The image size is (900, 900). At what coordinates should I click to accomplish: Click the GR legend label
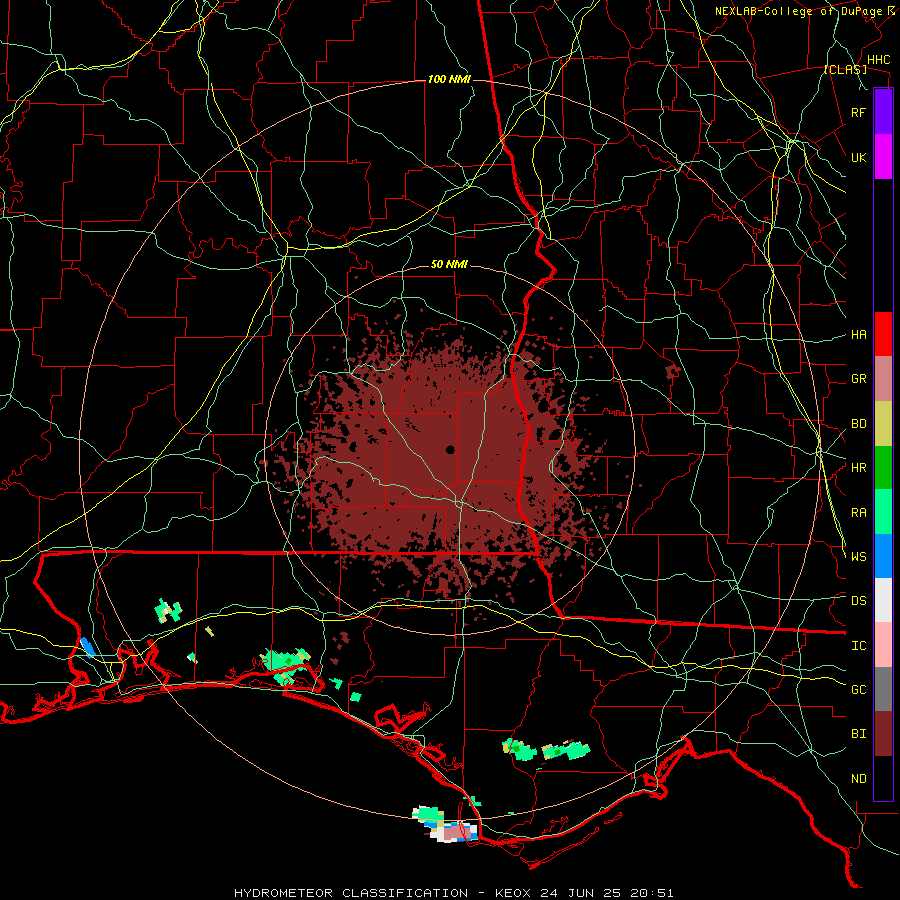pyautogui.click(x=858, y=379)
